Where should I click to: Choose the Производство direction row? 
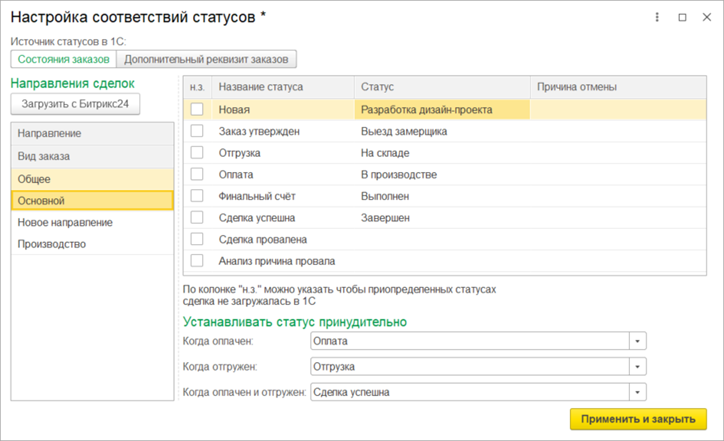point(92,244)
